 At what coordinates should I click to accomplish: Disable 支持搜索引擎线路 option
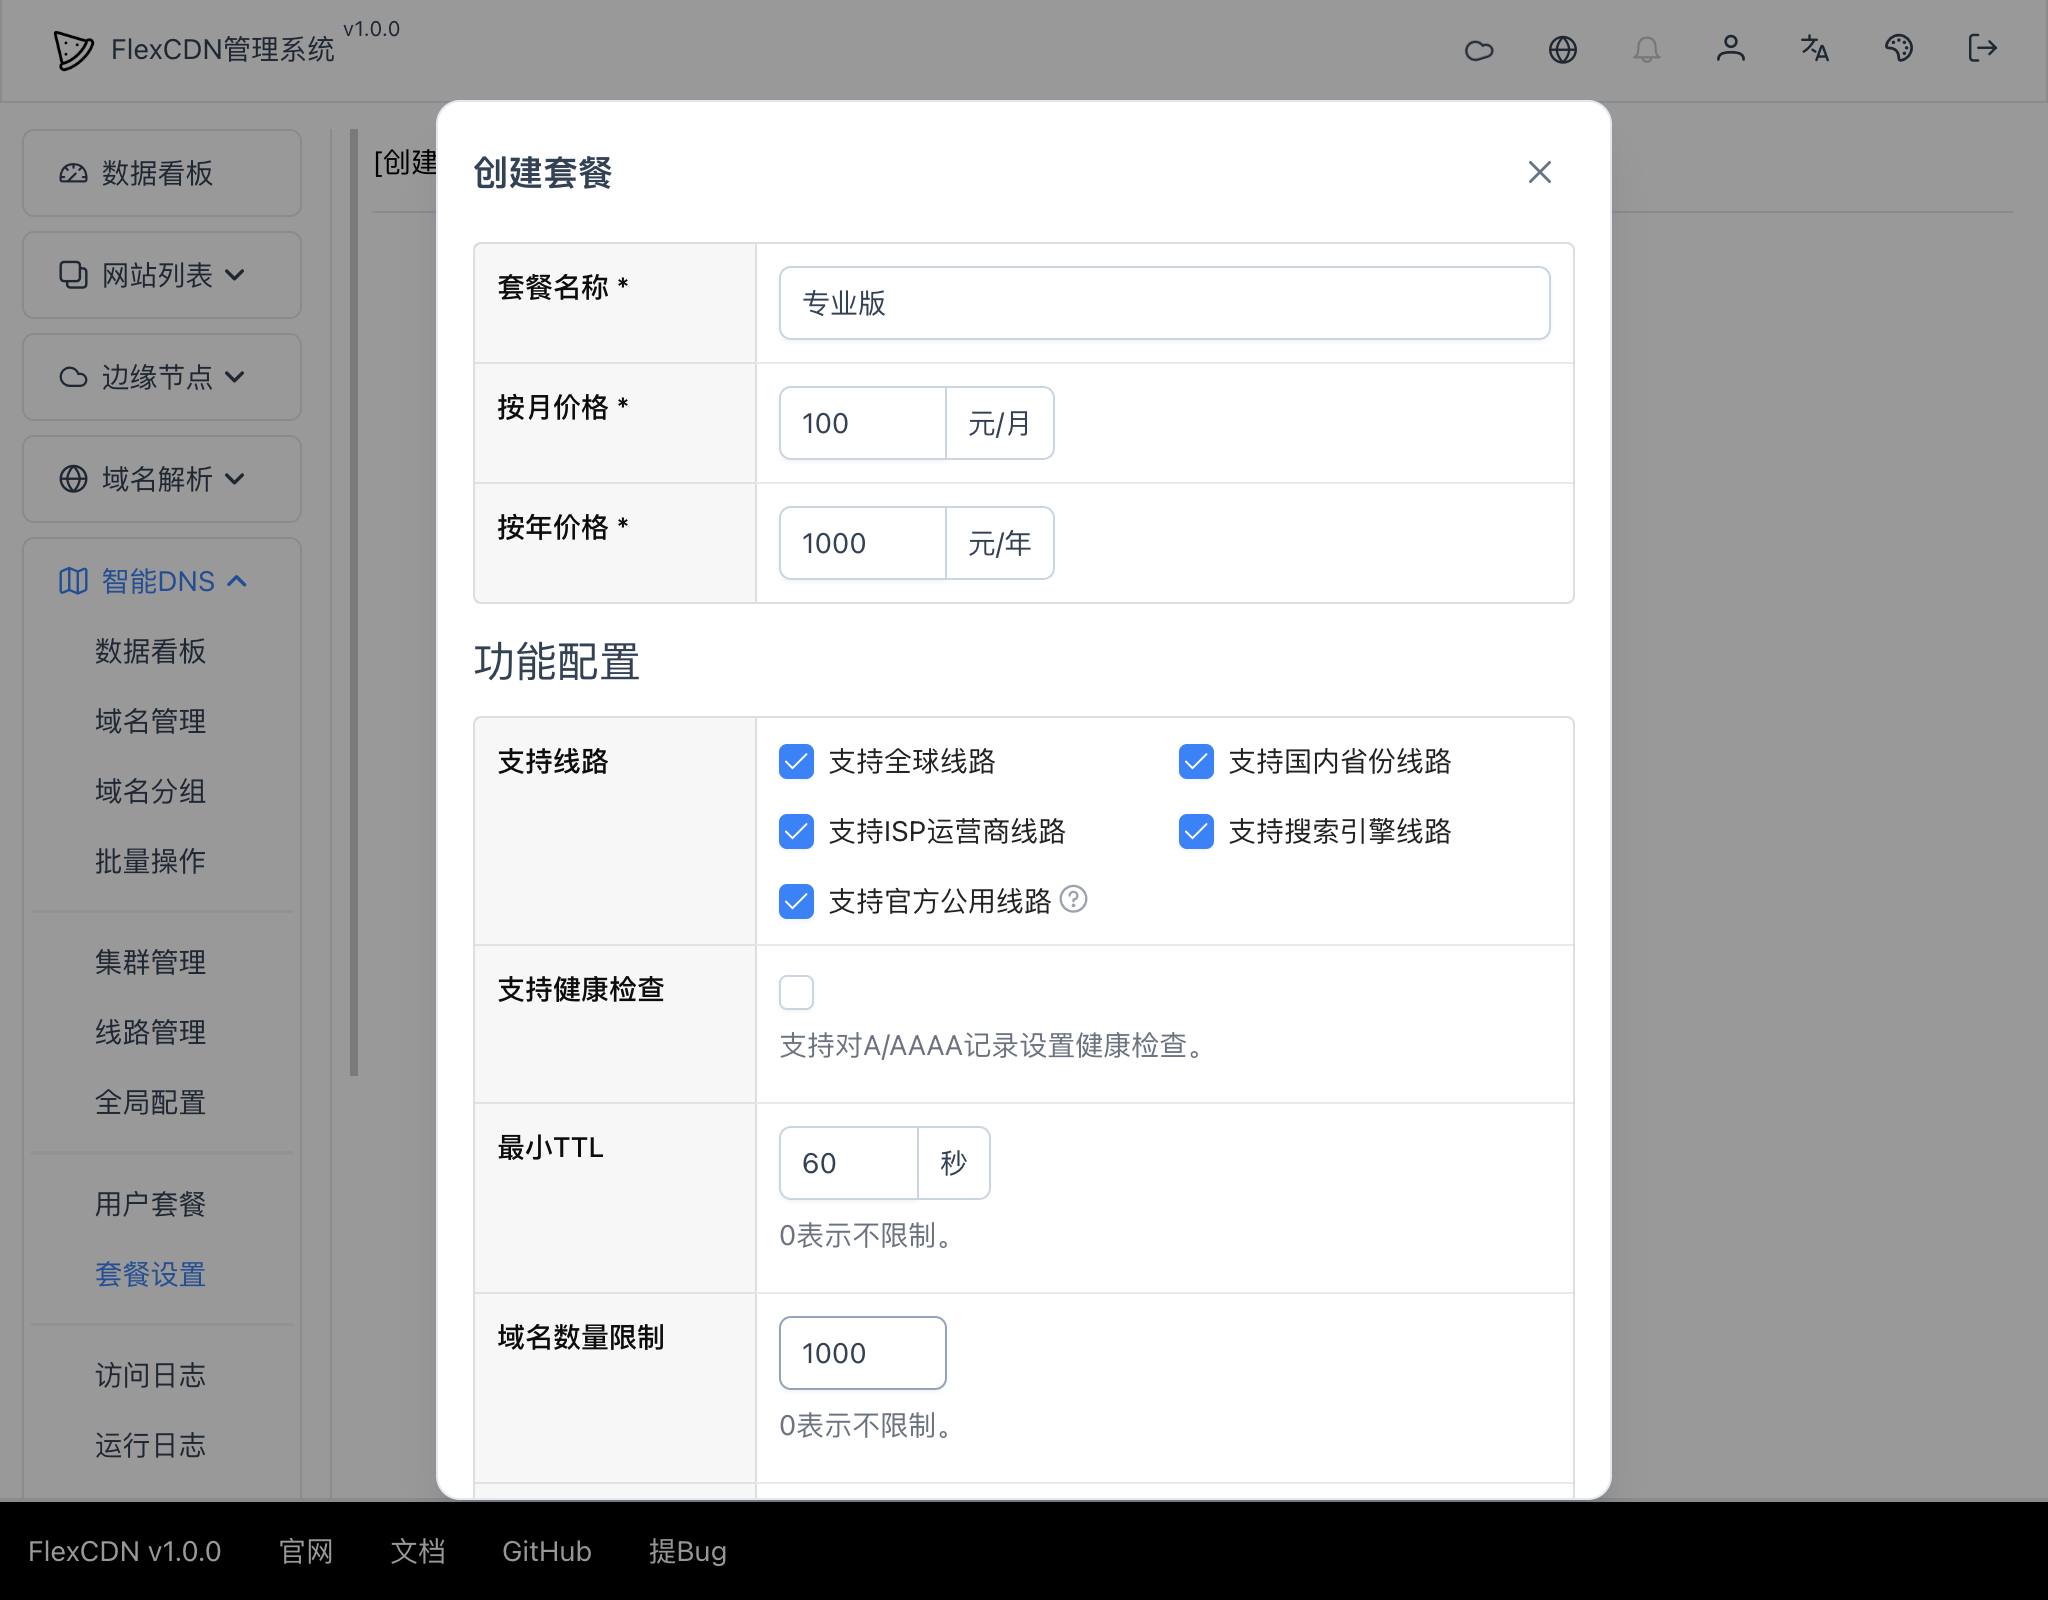tap(1196, 831)
